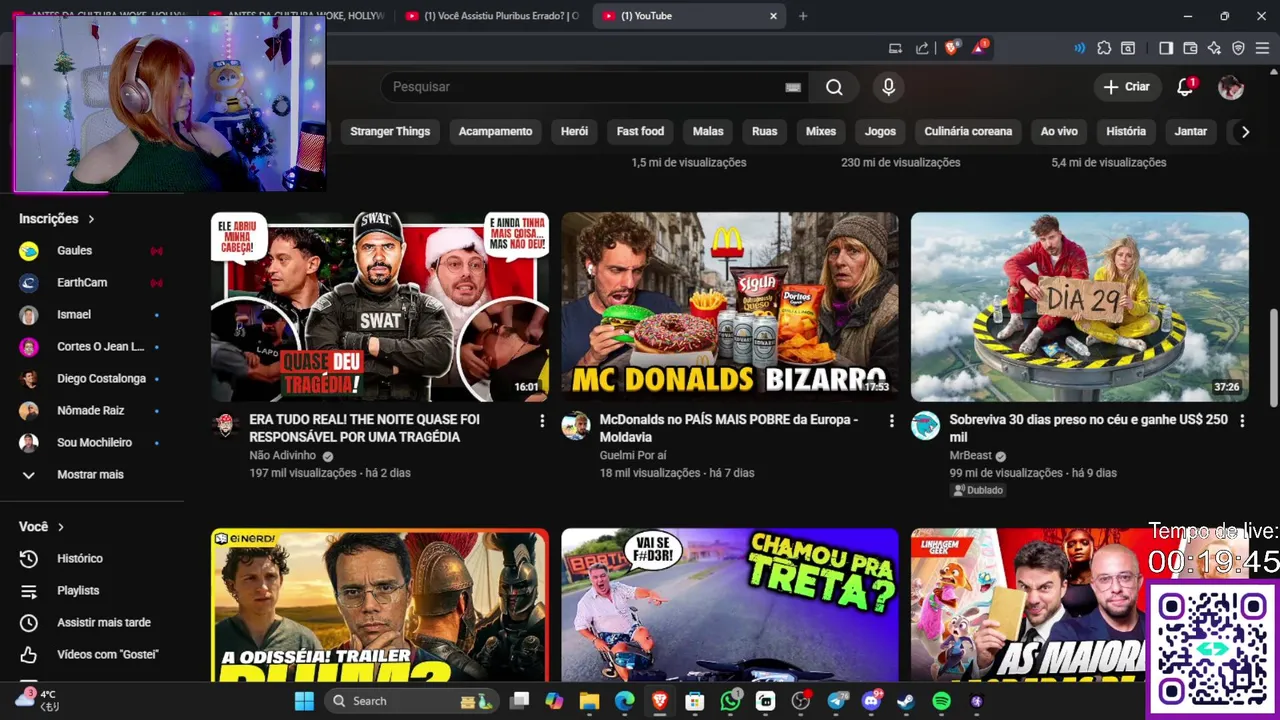Open Gaules subscription channel
The width and height of the screenshot is (1280, 720).
92,250
